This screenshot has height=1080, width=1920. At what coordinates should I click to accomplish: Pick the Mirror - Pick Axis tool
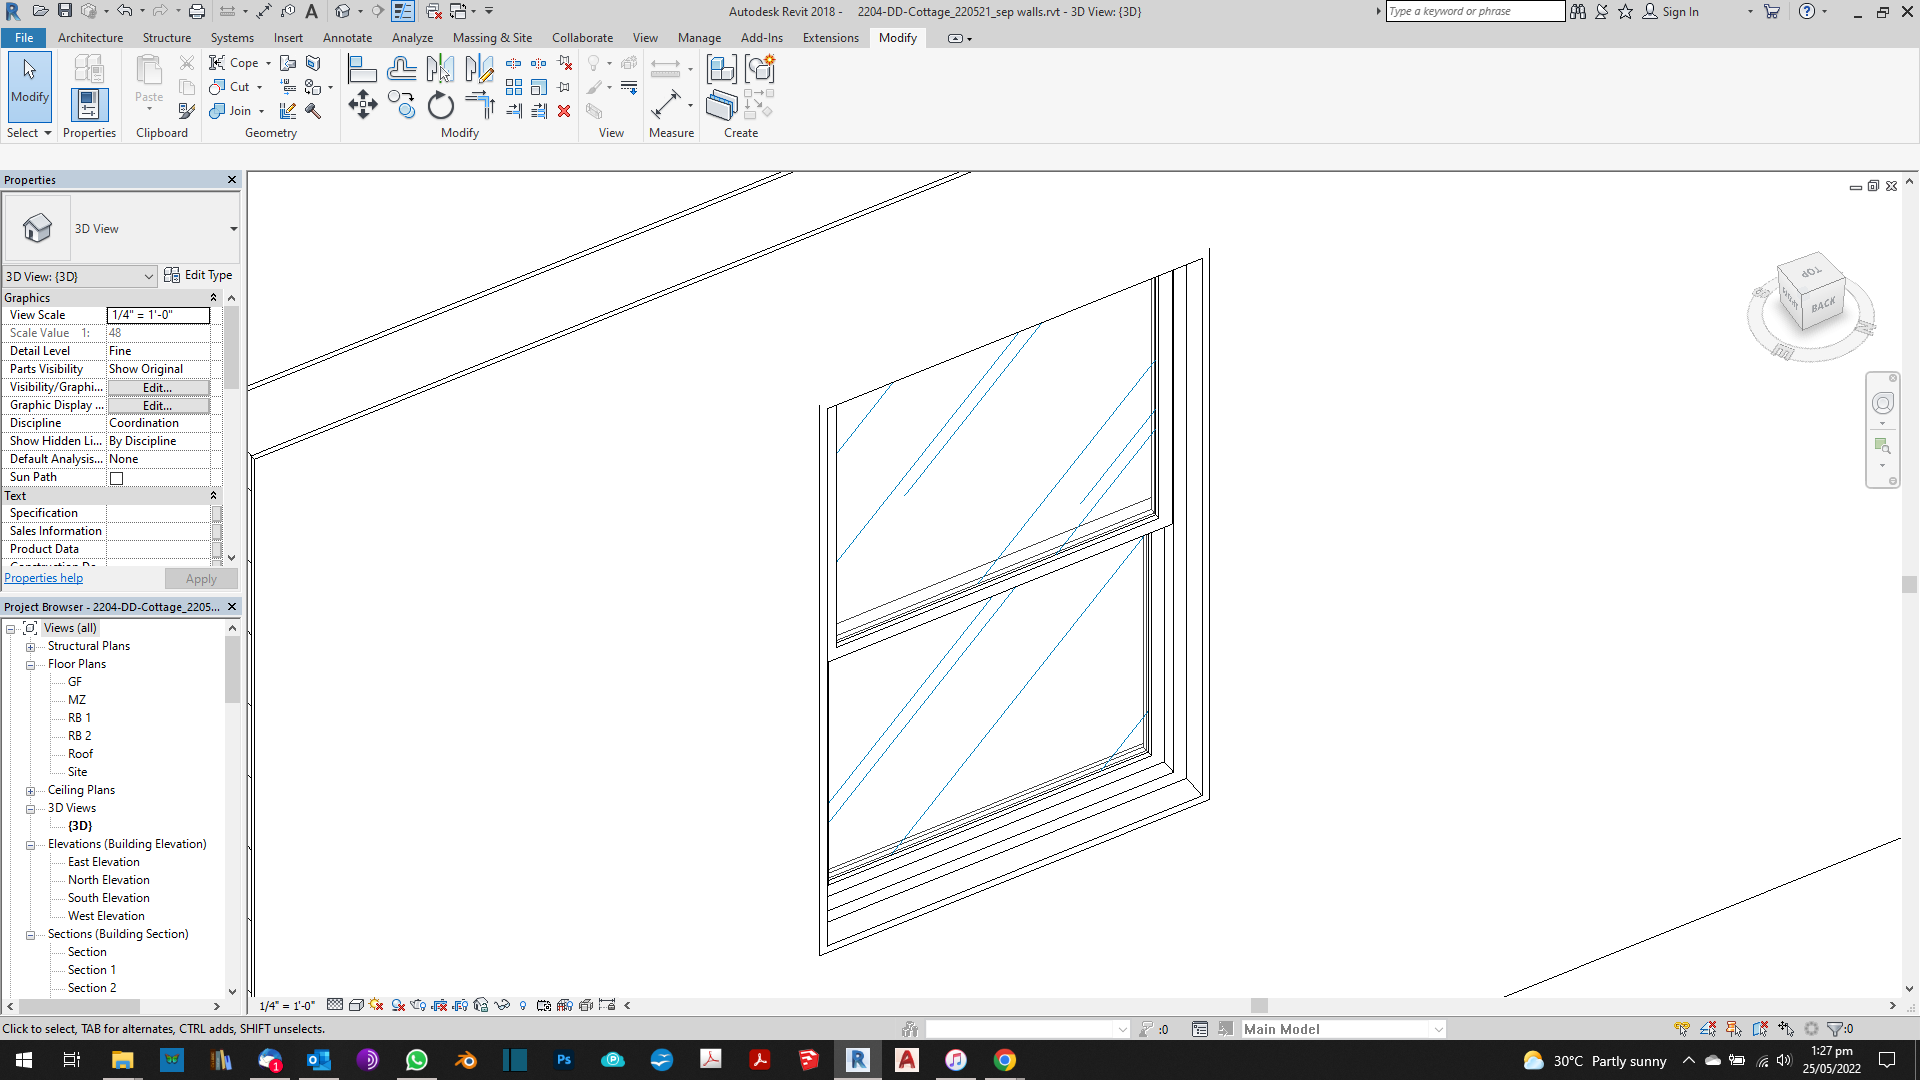point(439,68)
